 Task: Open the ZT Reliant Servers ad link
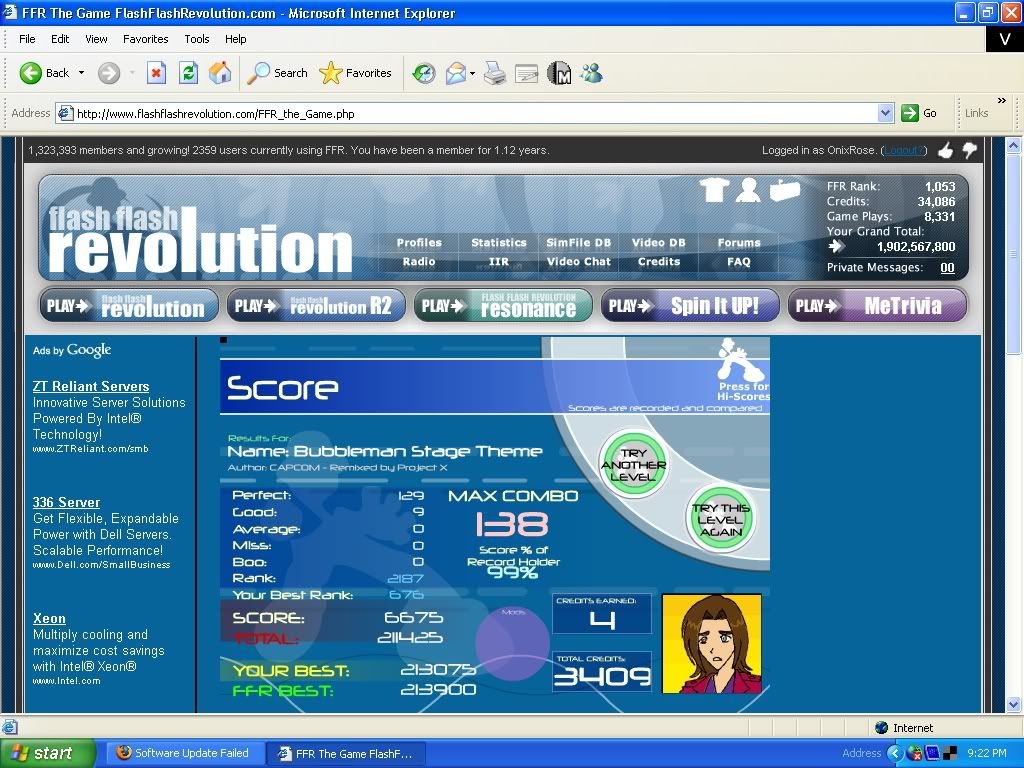91,386
